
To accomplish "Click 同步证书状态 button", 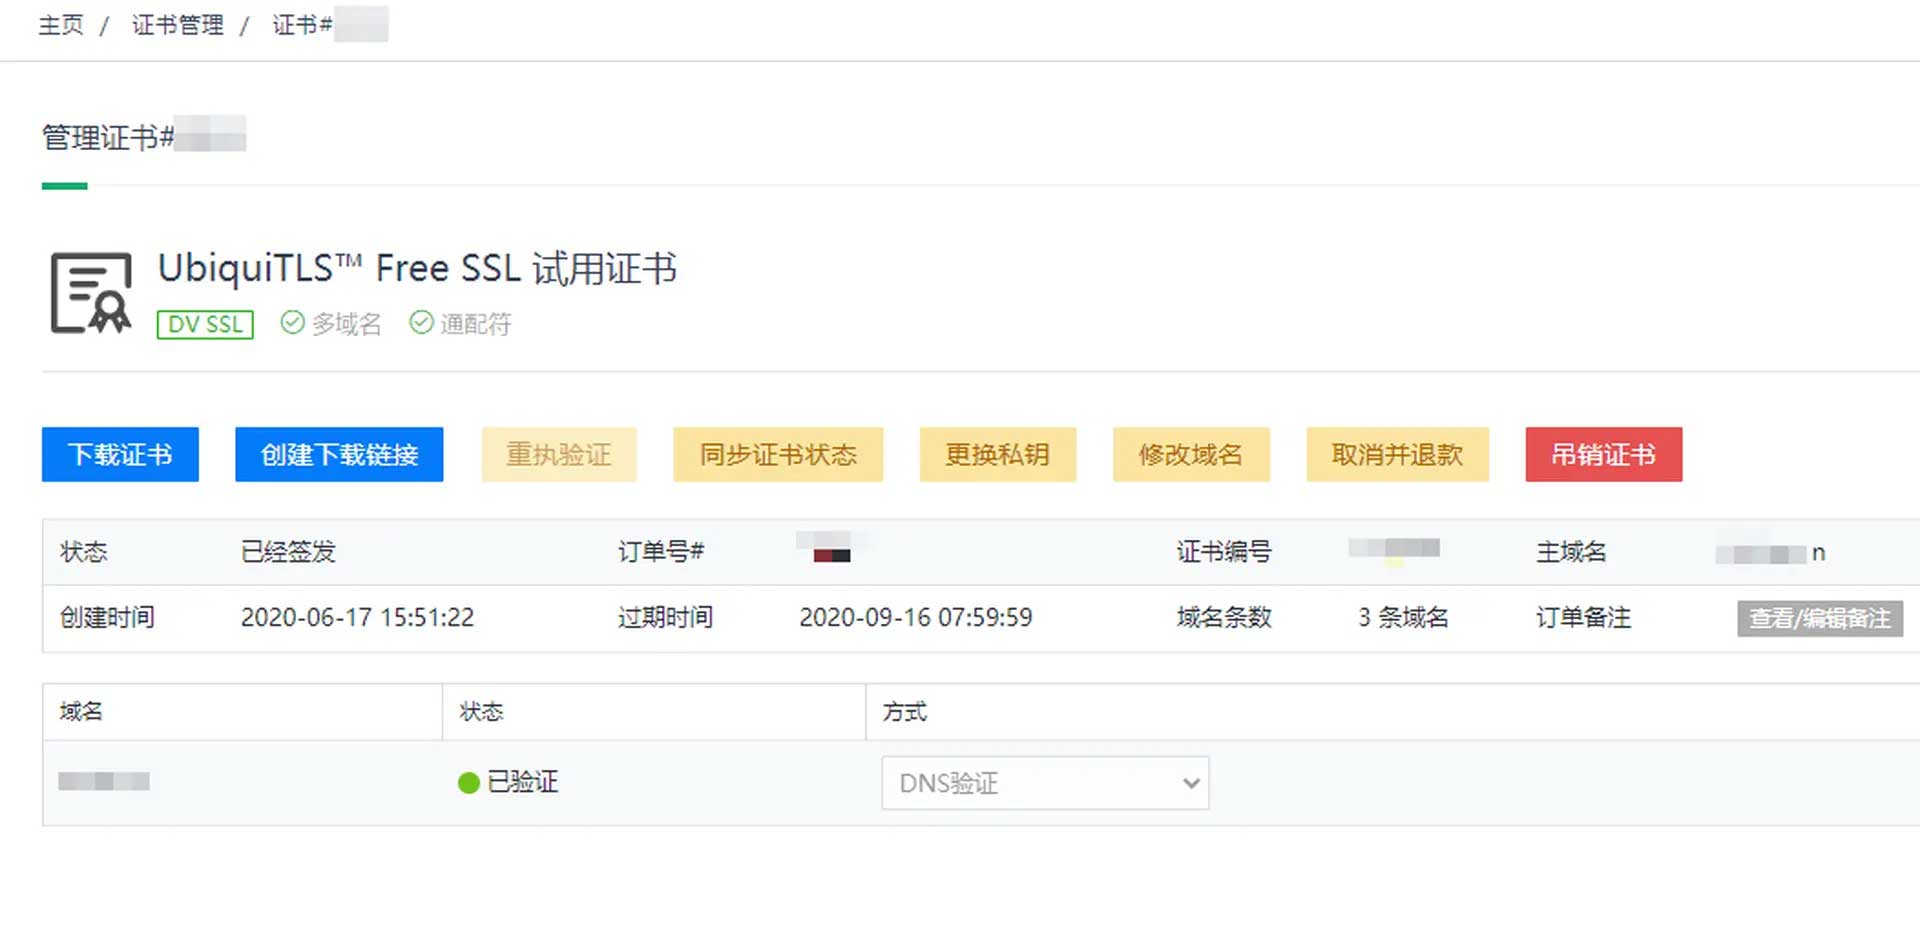I will coord(778,454).
